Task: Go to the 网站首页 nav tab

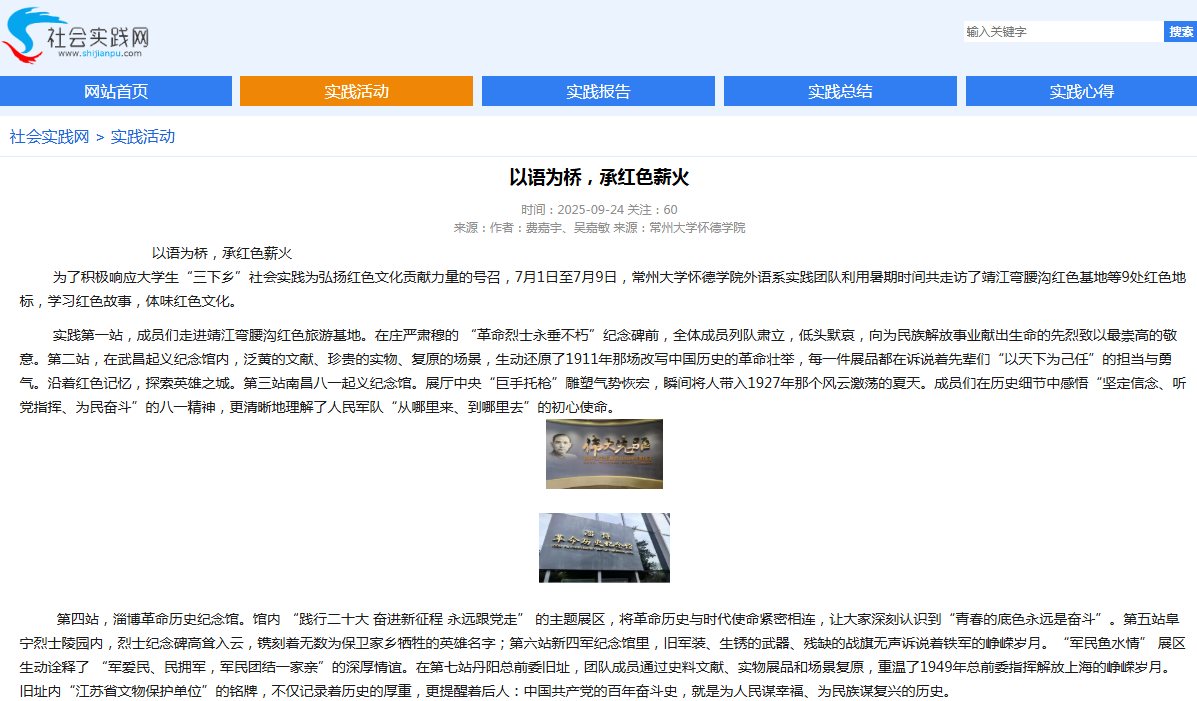Action: click(x=116, y=92)
